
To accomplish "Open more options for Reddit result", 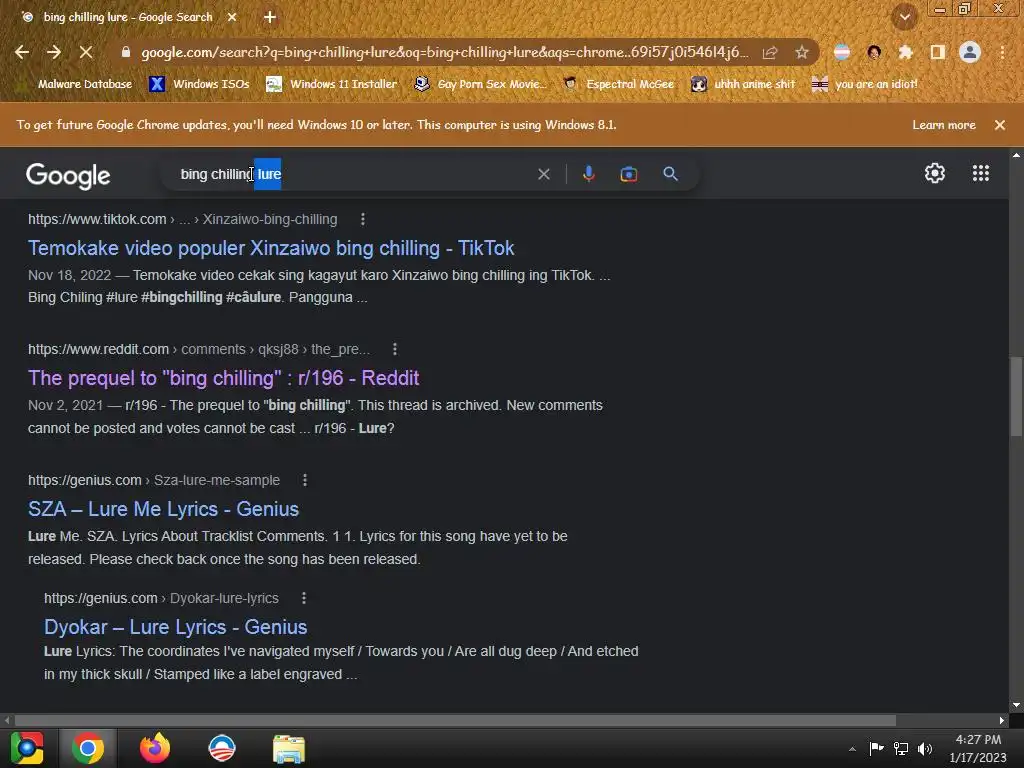I will pos(394,349).
